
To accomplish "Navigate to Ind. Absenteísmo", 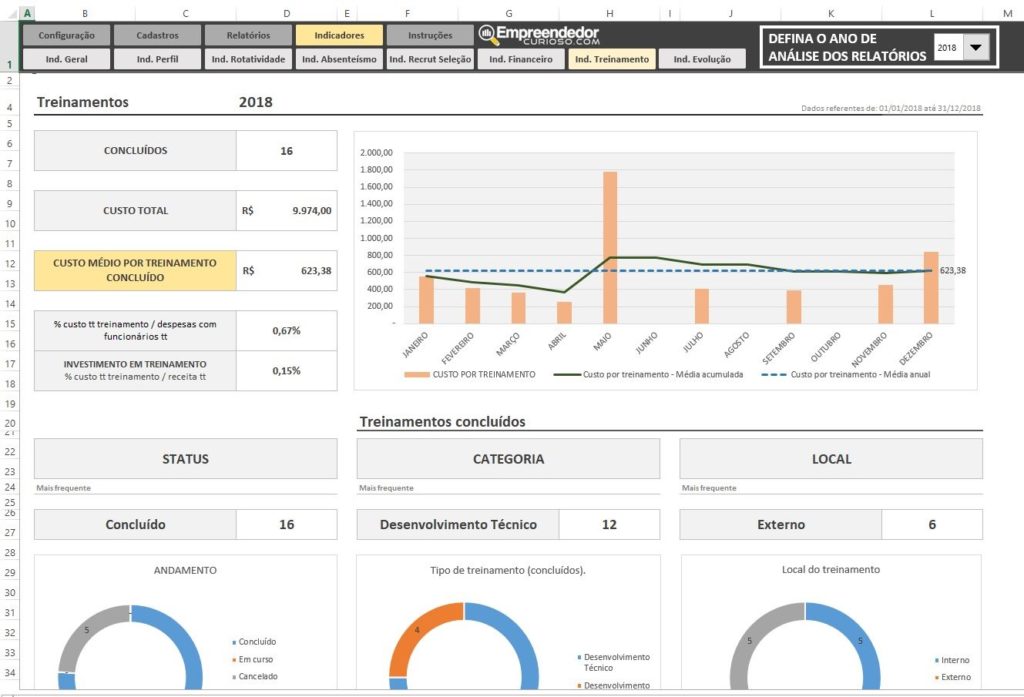I will coord(339,59).
